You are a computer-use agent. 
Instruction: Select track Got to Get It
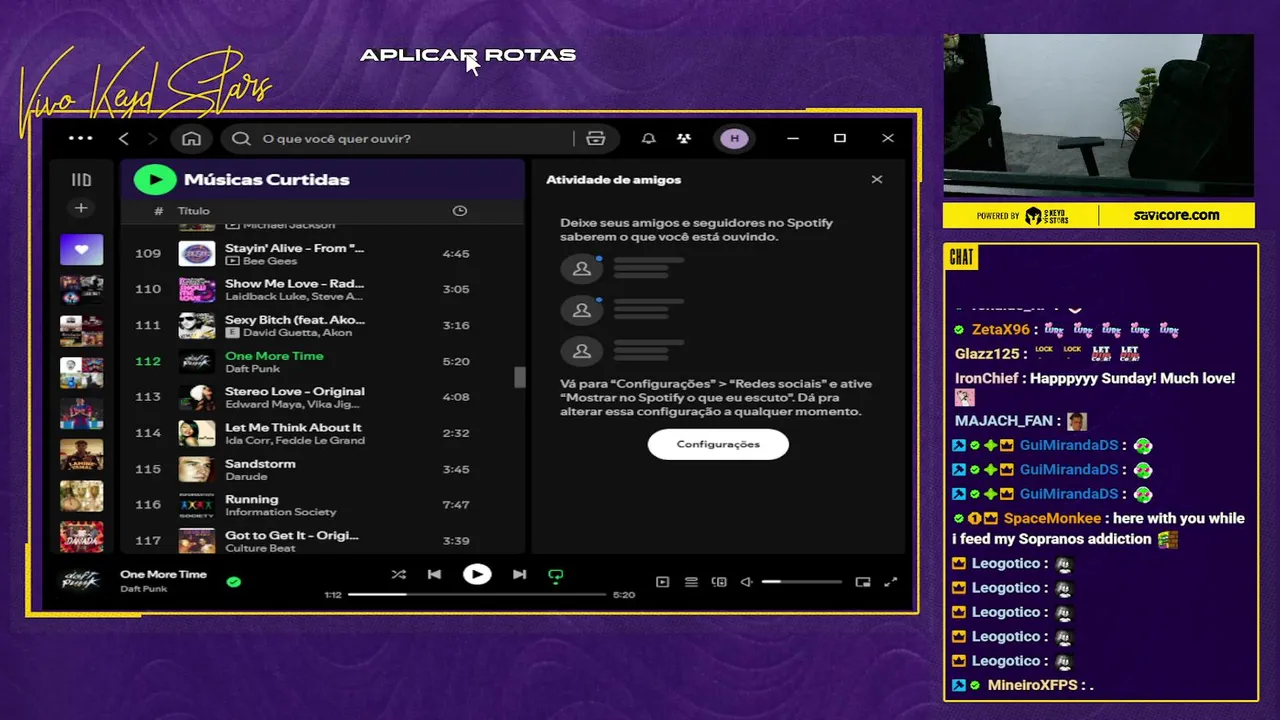320,540
